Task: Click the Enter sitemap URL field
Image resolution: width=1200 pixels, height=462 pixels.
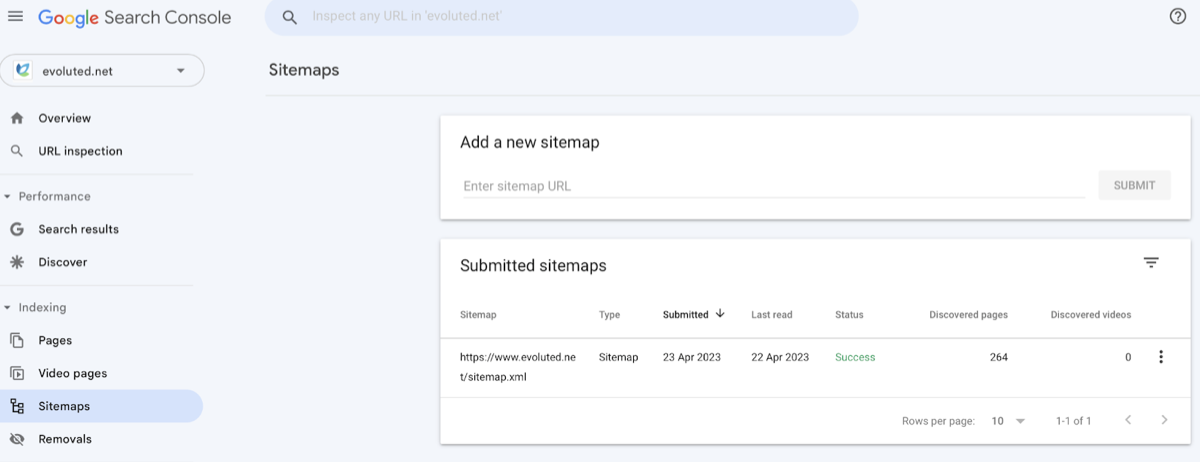Action: 772,186
